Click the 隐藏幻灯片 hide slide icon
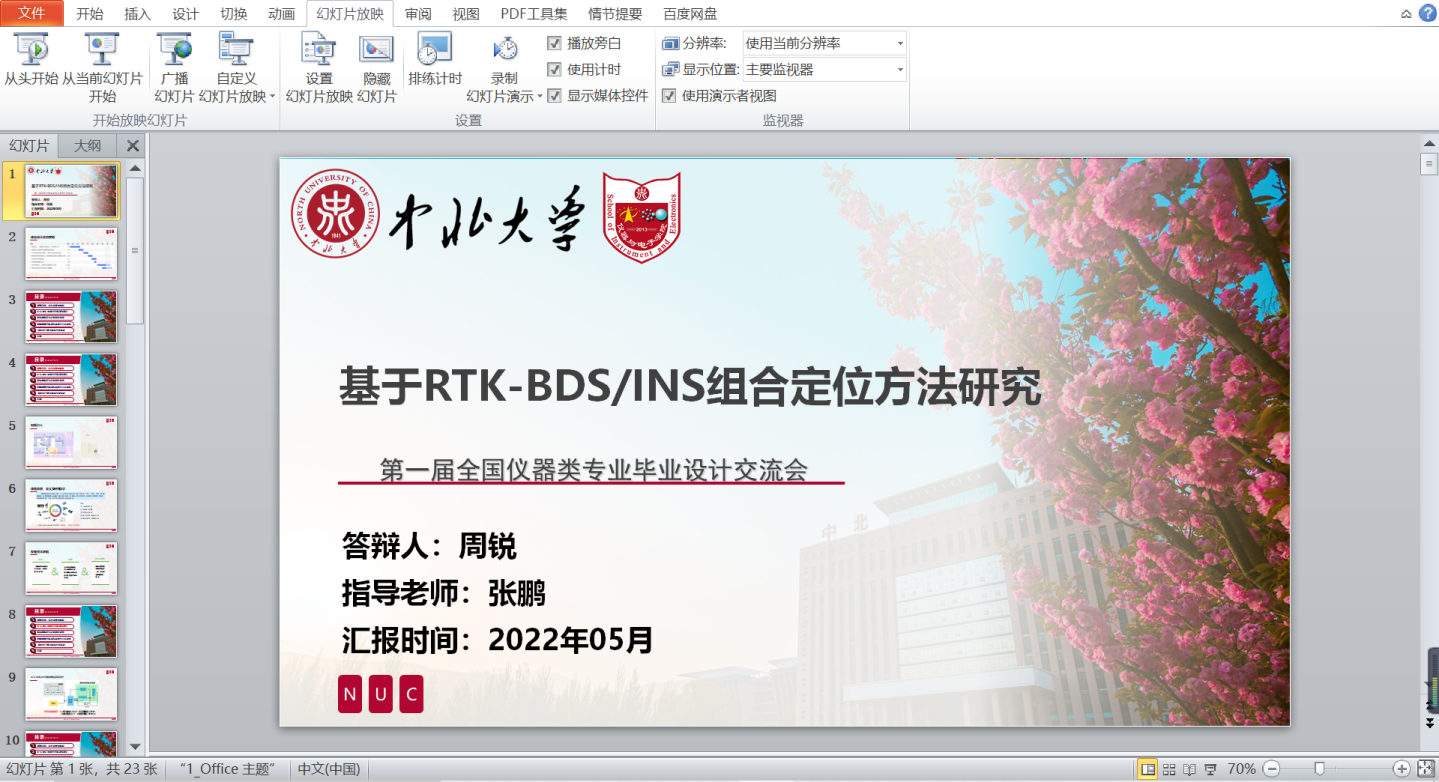The height and width of the screenshot is (782, 1439). 377,50
